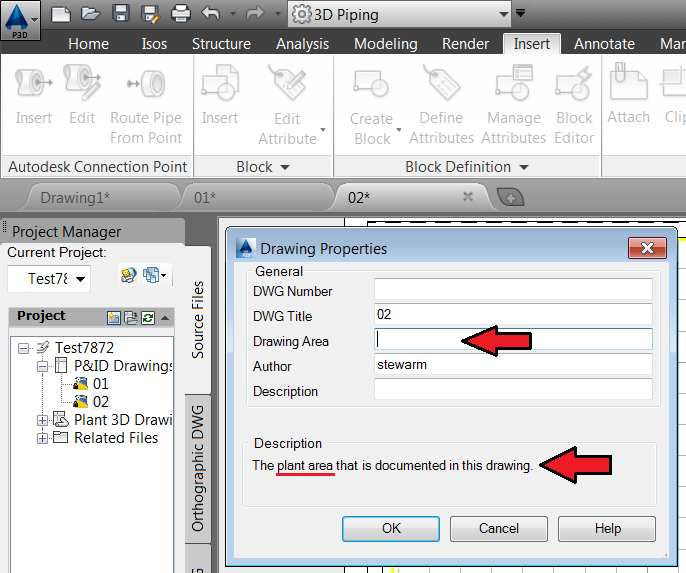Select the Annotate ribbon tab
686x573 pixels.
pos(604,44)
